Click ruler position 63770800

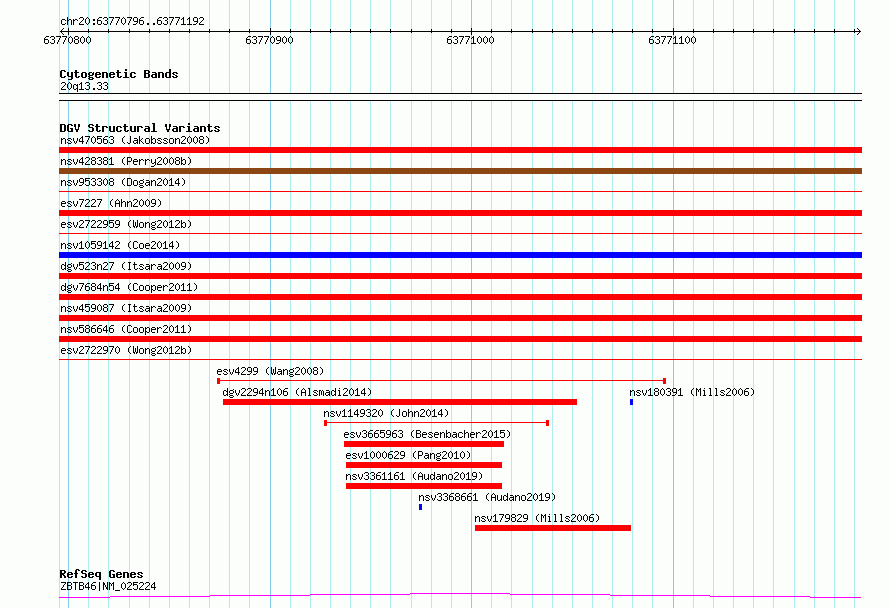tap(68, 40)
